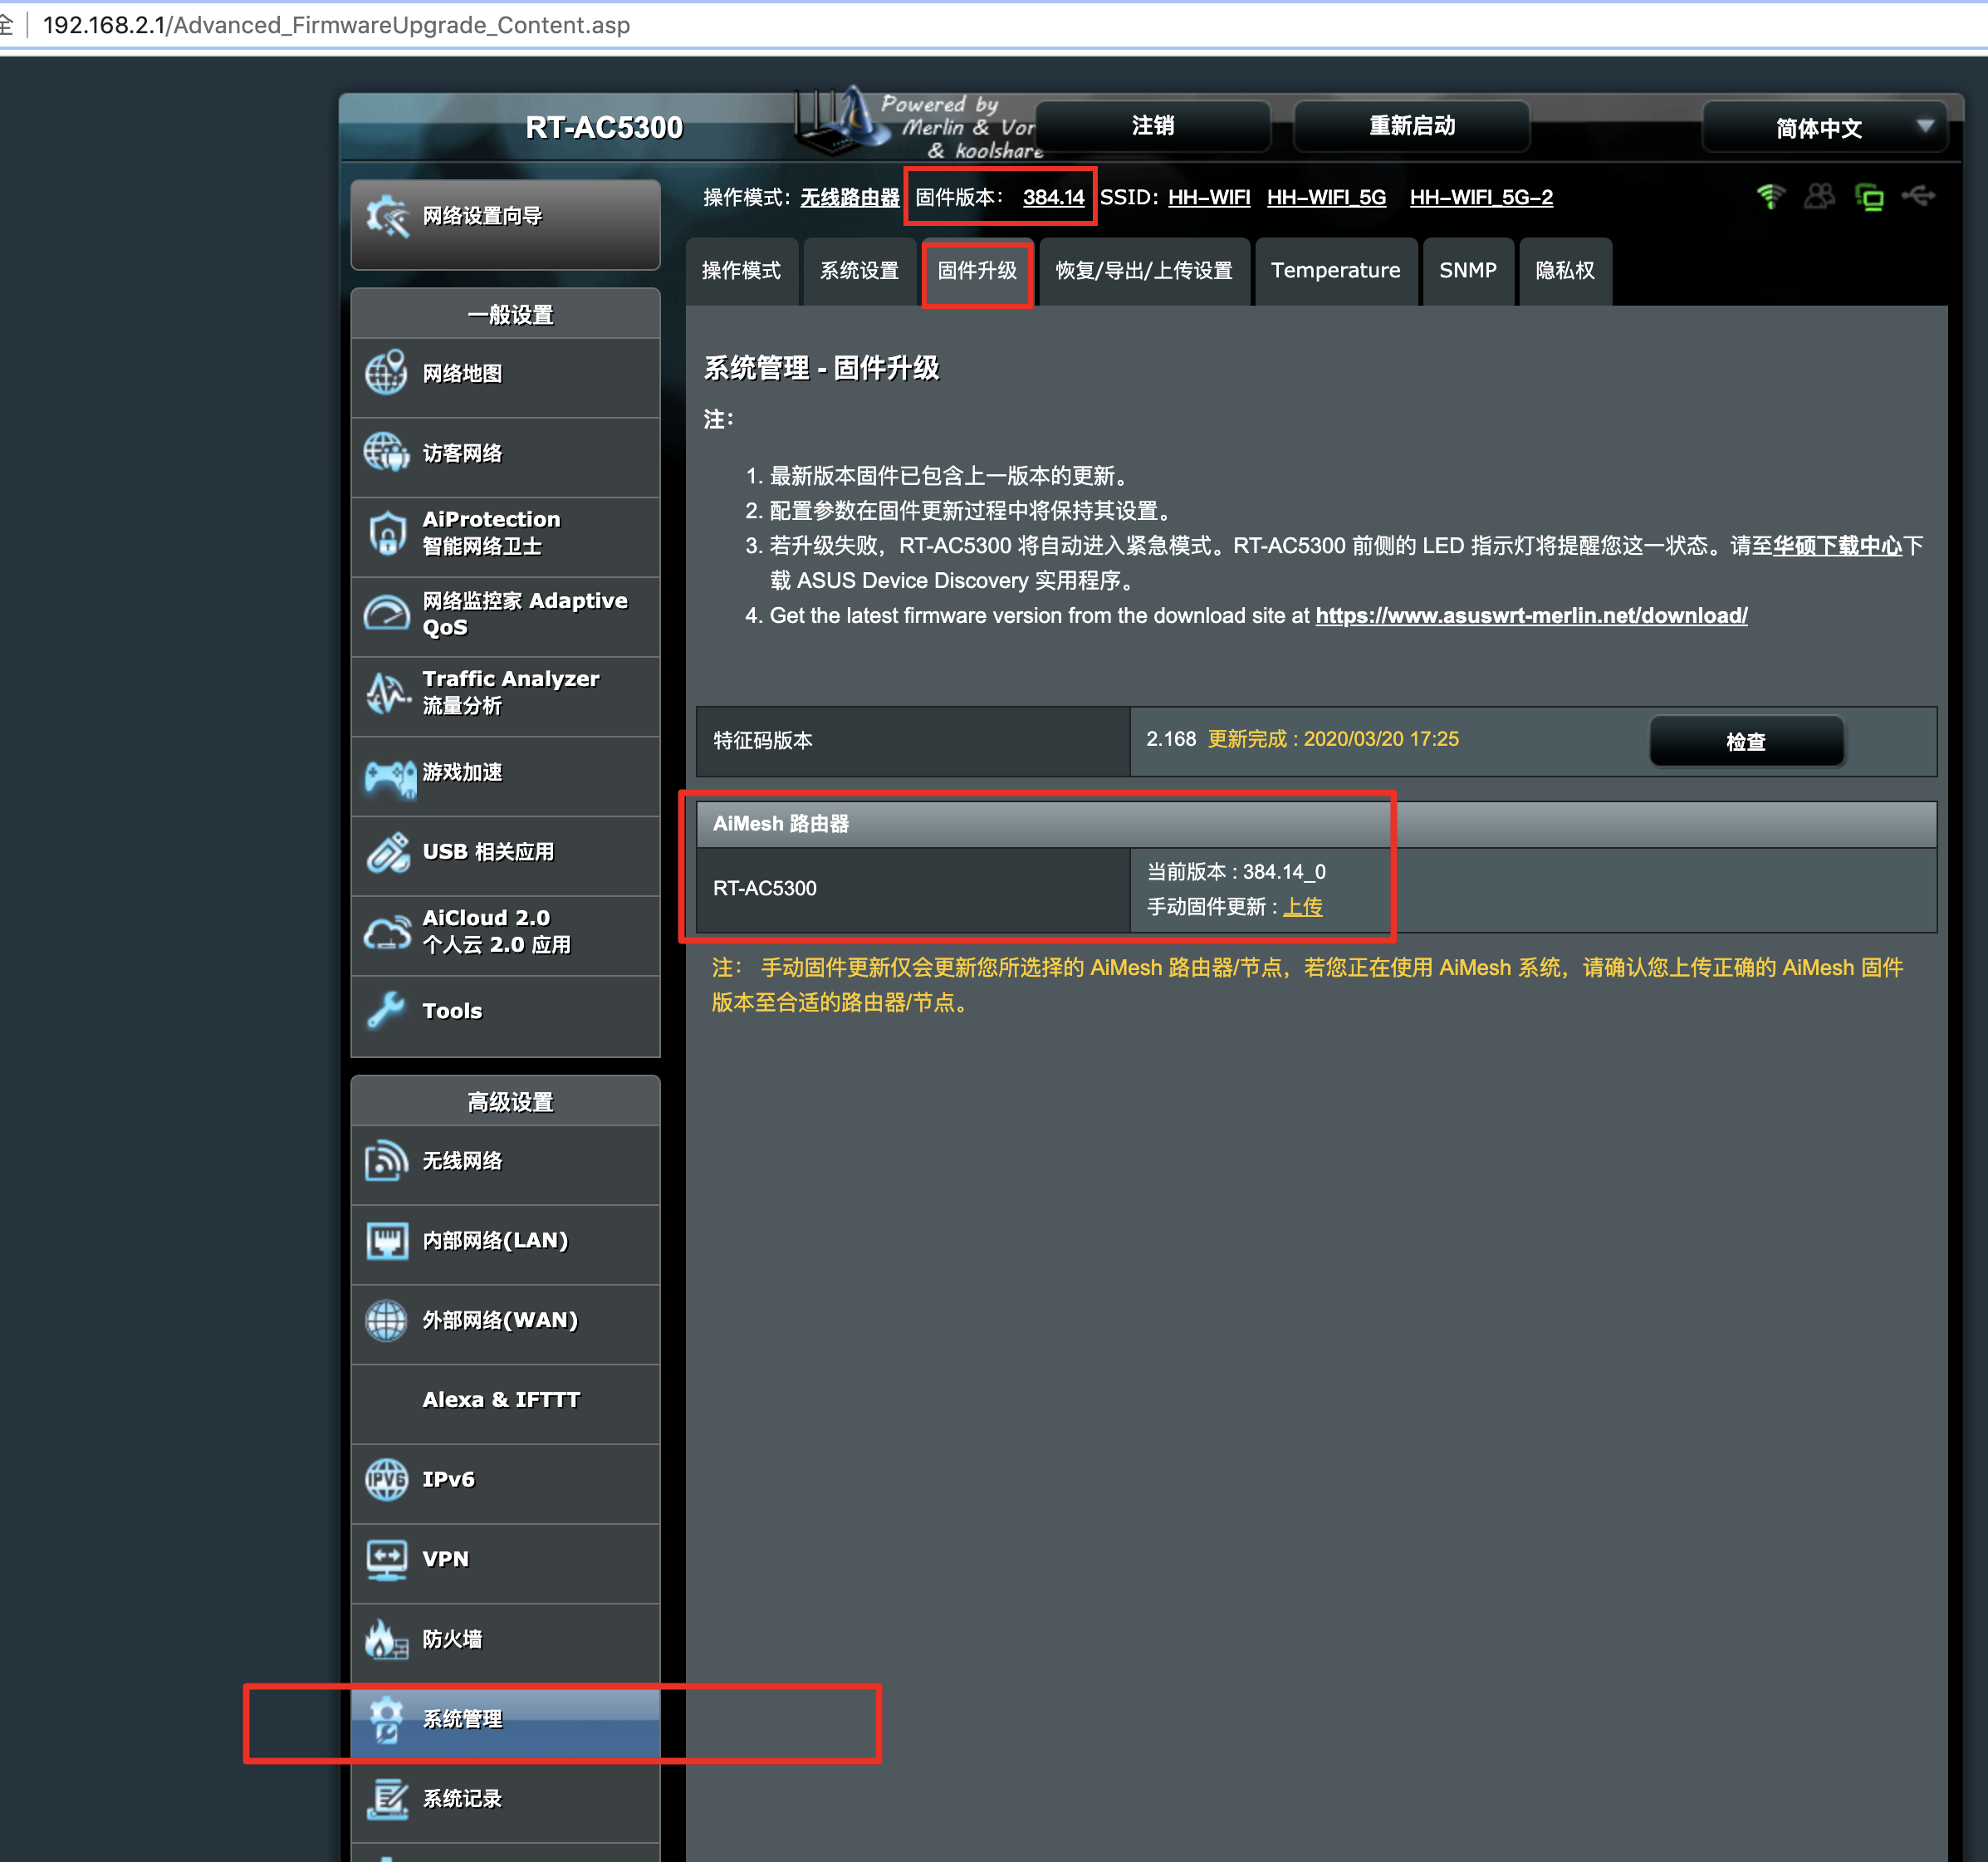Click the 无线路由器 operation mode link
The height and width of the screenshot is (1862, 1988).
click(x=849, y=198)
